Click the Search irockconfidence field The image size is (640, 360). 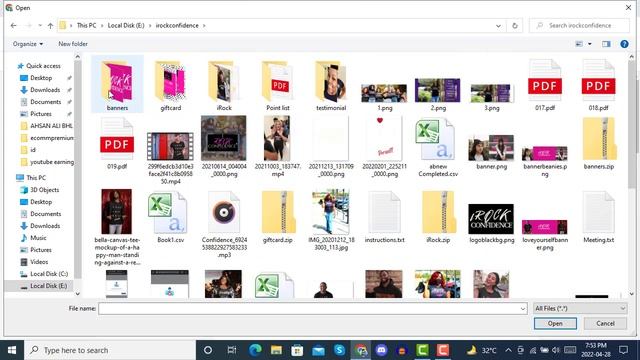(579, 25)
